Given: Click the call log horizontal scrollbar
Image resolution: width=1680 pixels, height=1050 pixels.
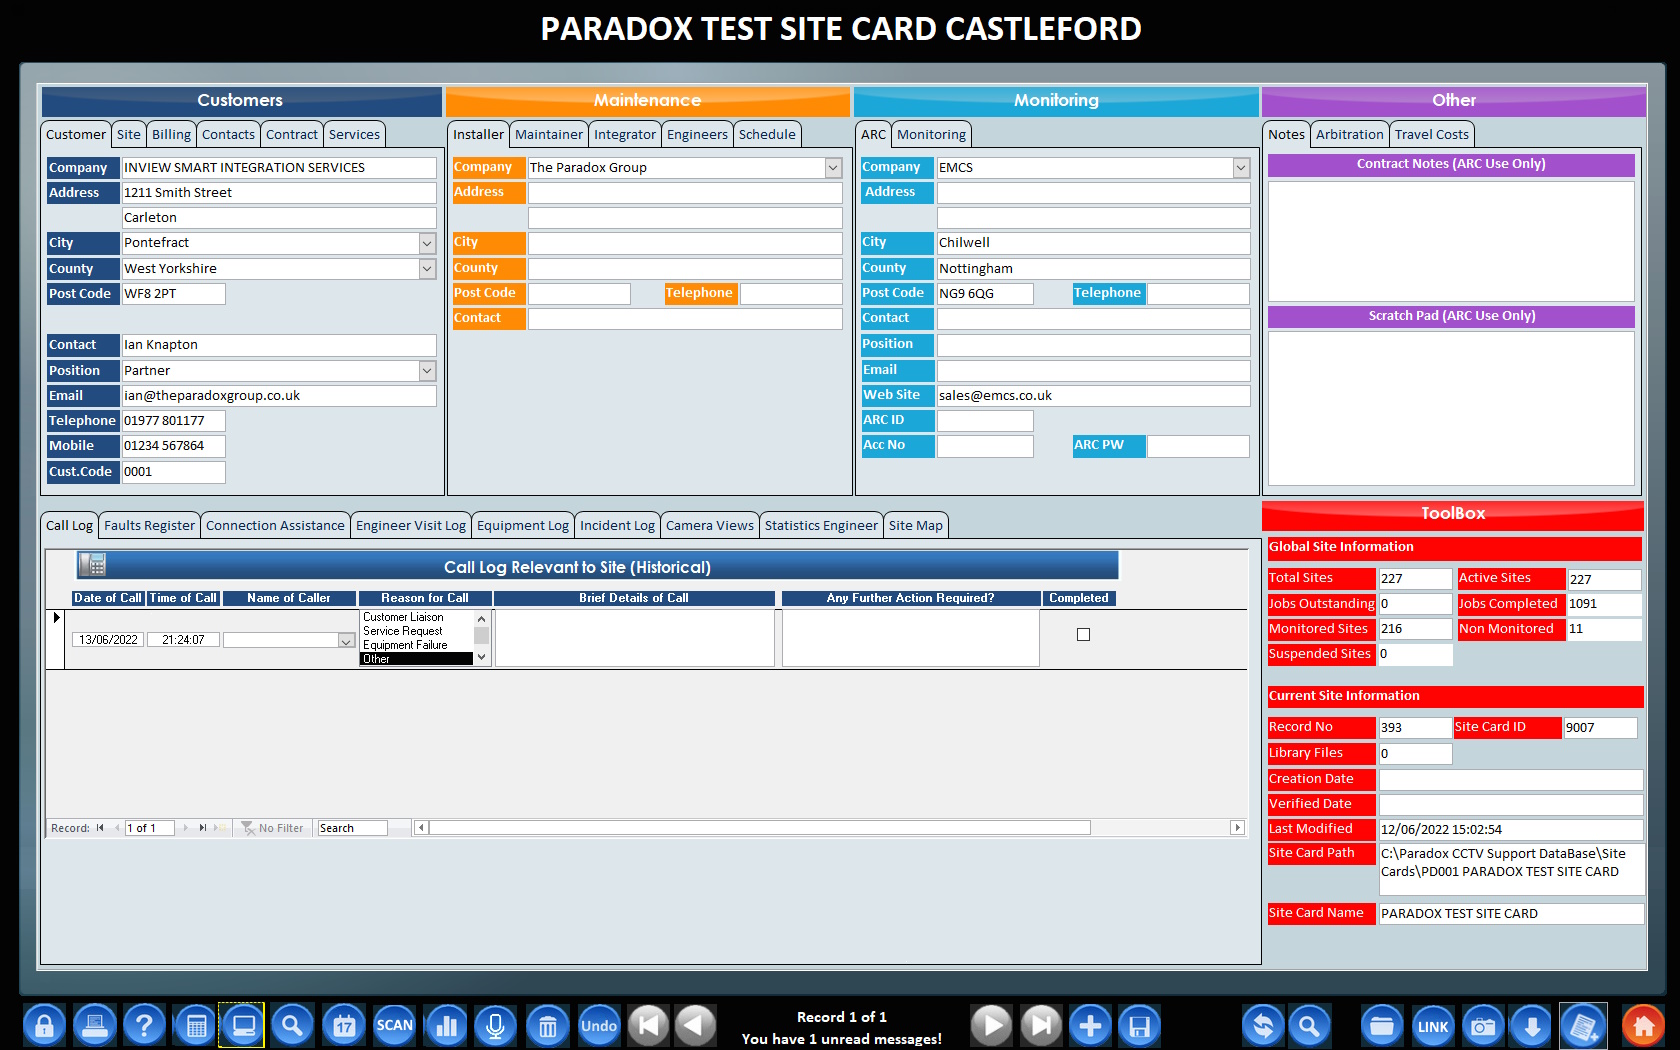Looking at the screenshot, I should coord(829,828).
